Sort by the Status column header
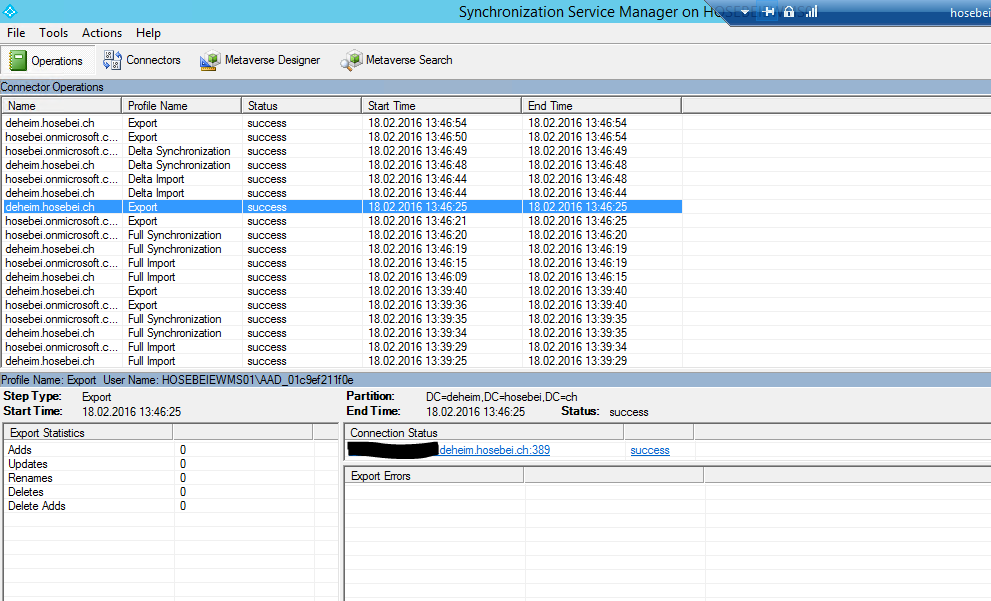This screenshot has width=991, height=601. [x=301, y=106]
